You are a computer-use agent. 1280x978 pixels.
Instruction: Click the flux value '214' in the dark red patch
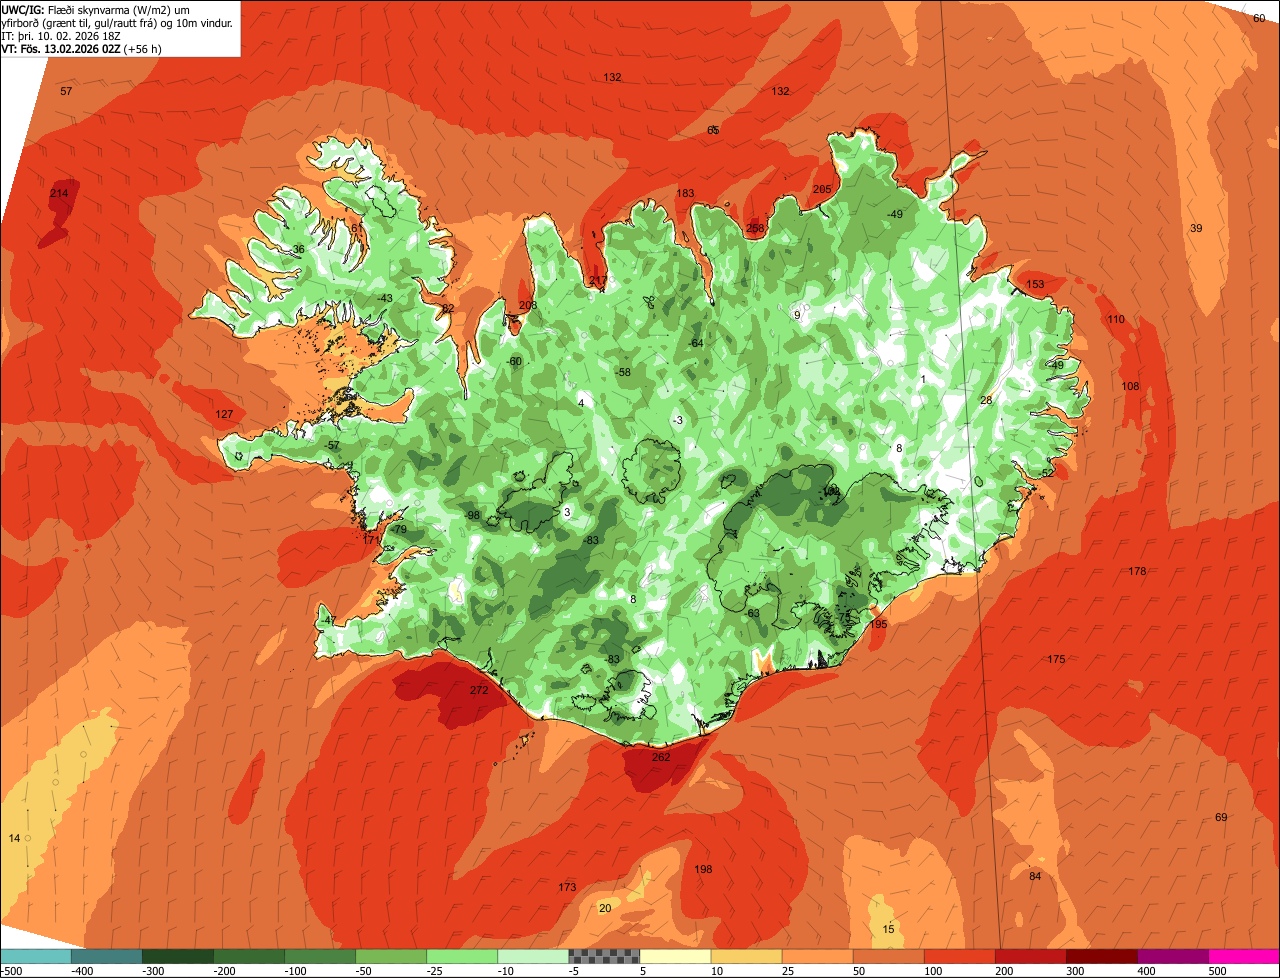[59, 193]
